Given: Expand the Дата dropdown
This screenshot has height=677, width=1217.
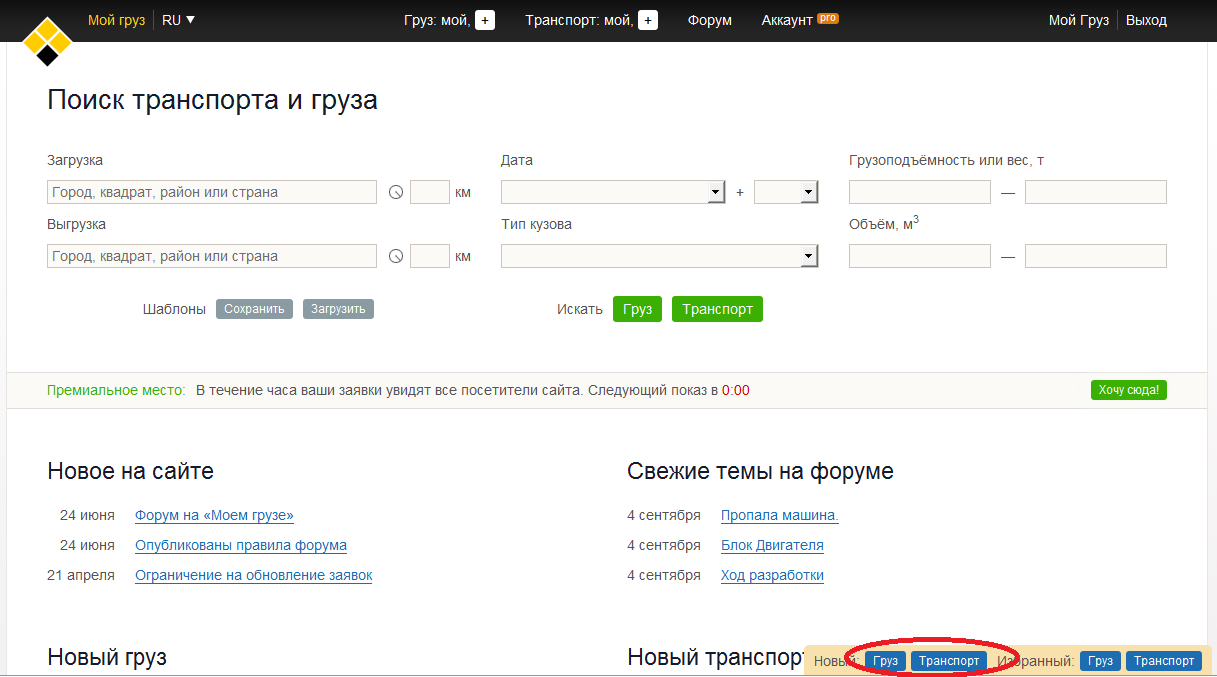Looking at the screenshot, I should tap(715, 192).
